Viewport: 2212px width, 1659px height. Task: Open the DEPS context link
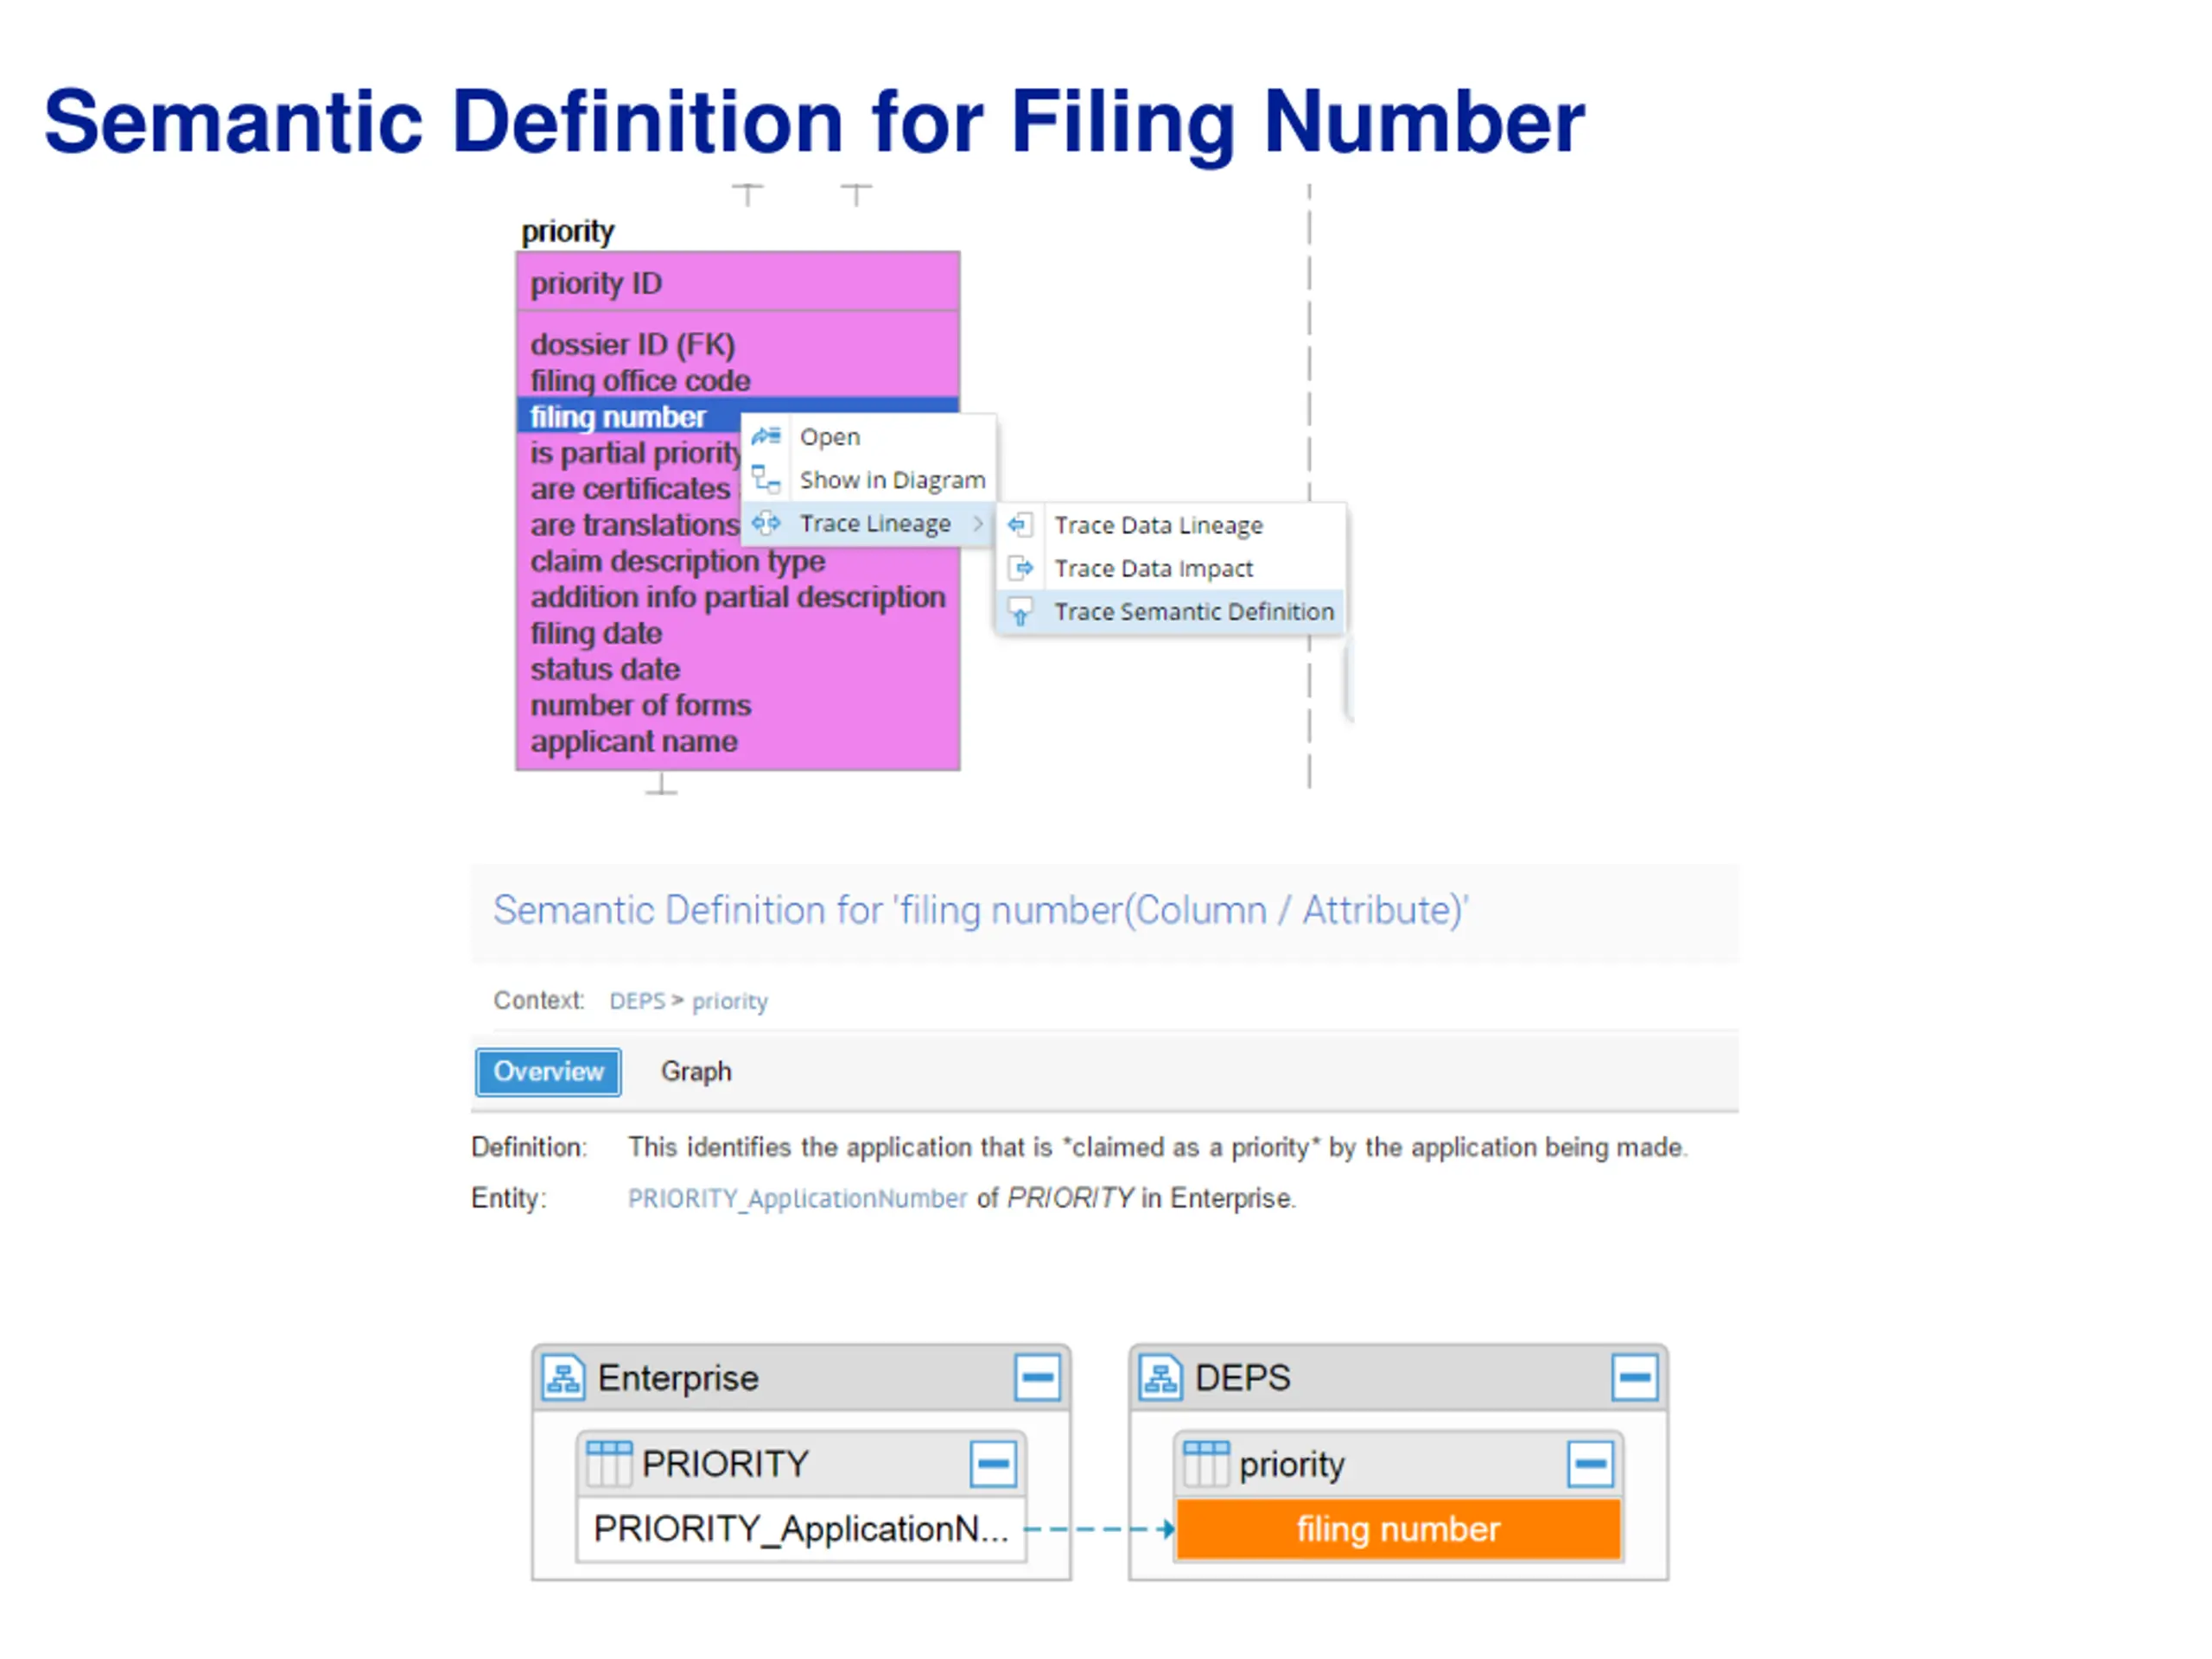coord(637,1001)
